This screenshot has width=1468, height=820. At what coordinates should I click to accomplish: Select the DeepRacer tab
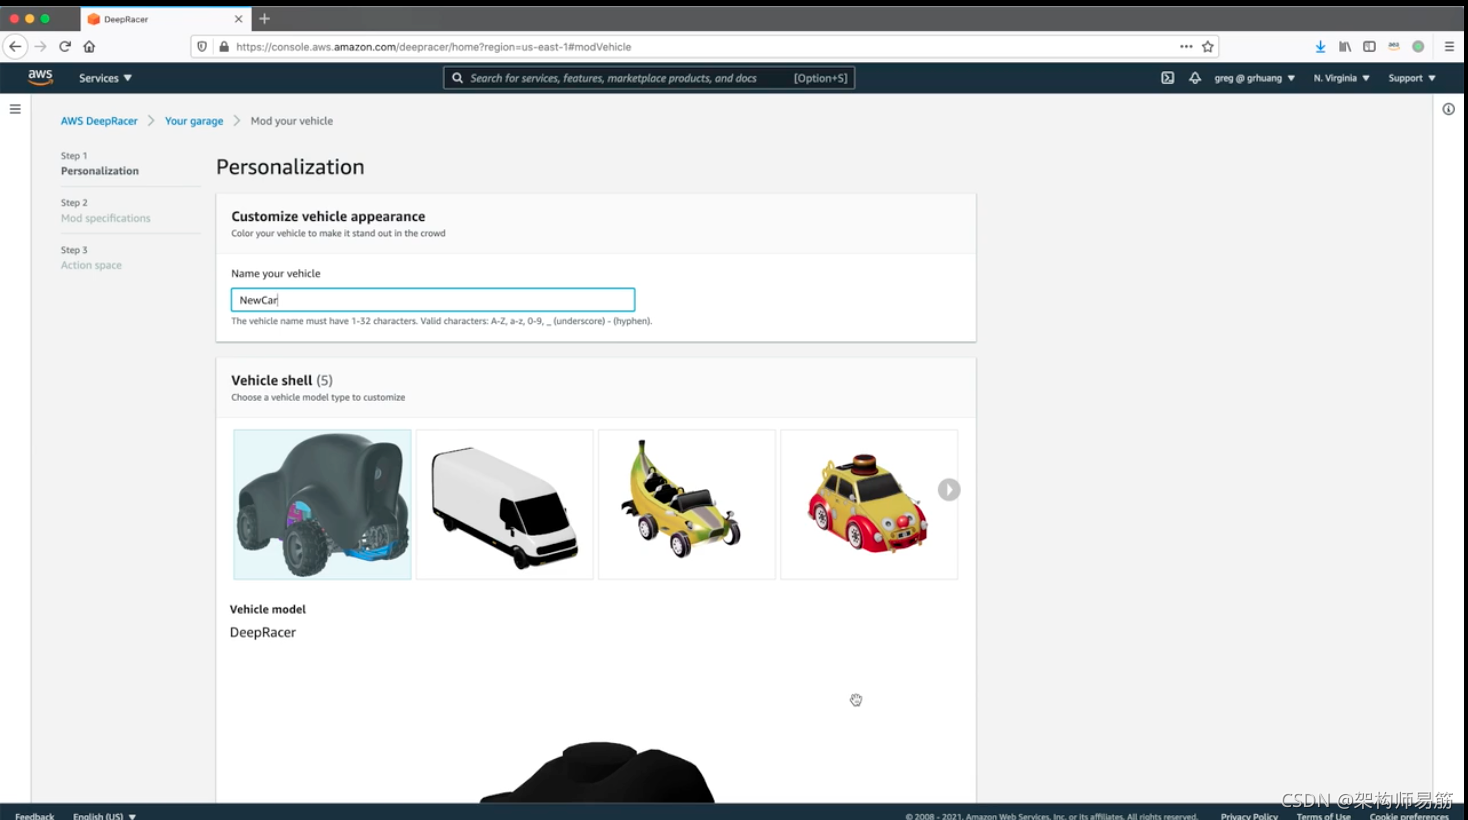(165, 18)
